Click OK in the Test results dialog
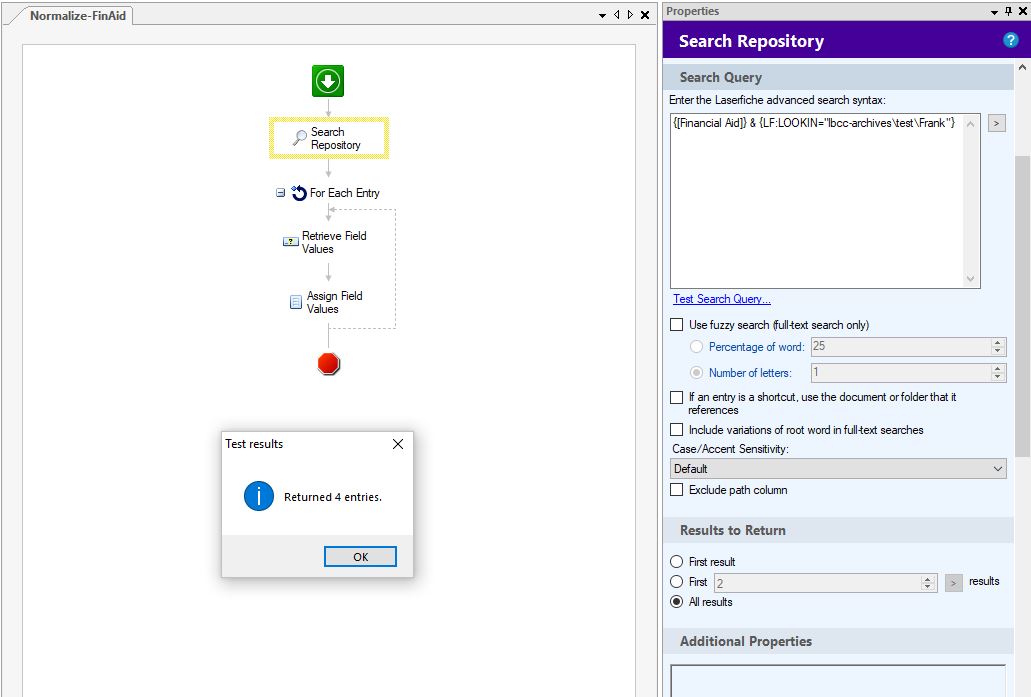 coord(360,557)
